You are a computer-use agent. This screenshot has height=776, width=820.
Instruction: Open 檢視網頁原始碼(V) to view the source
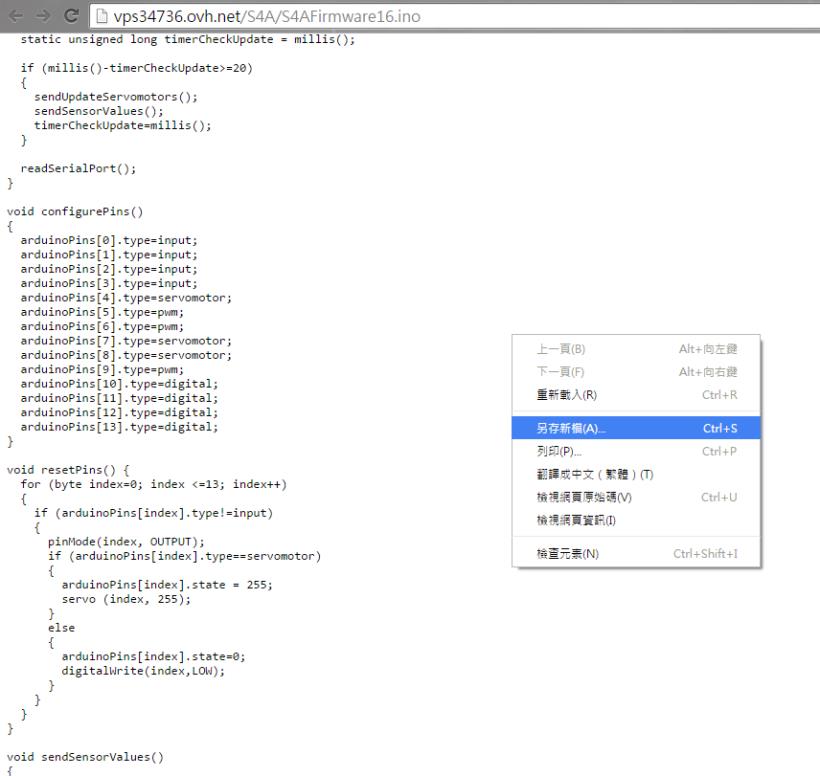coord(585,497)
